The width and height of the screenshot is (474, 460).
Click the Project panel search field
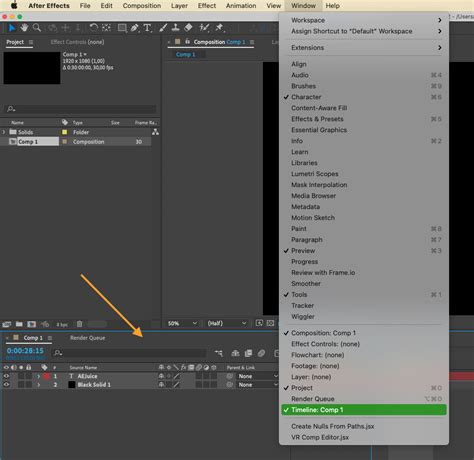81,109
